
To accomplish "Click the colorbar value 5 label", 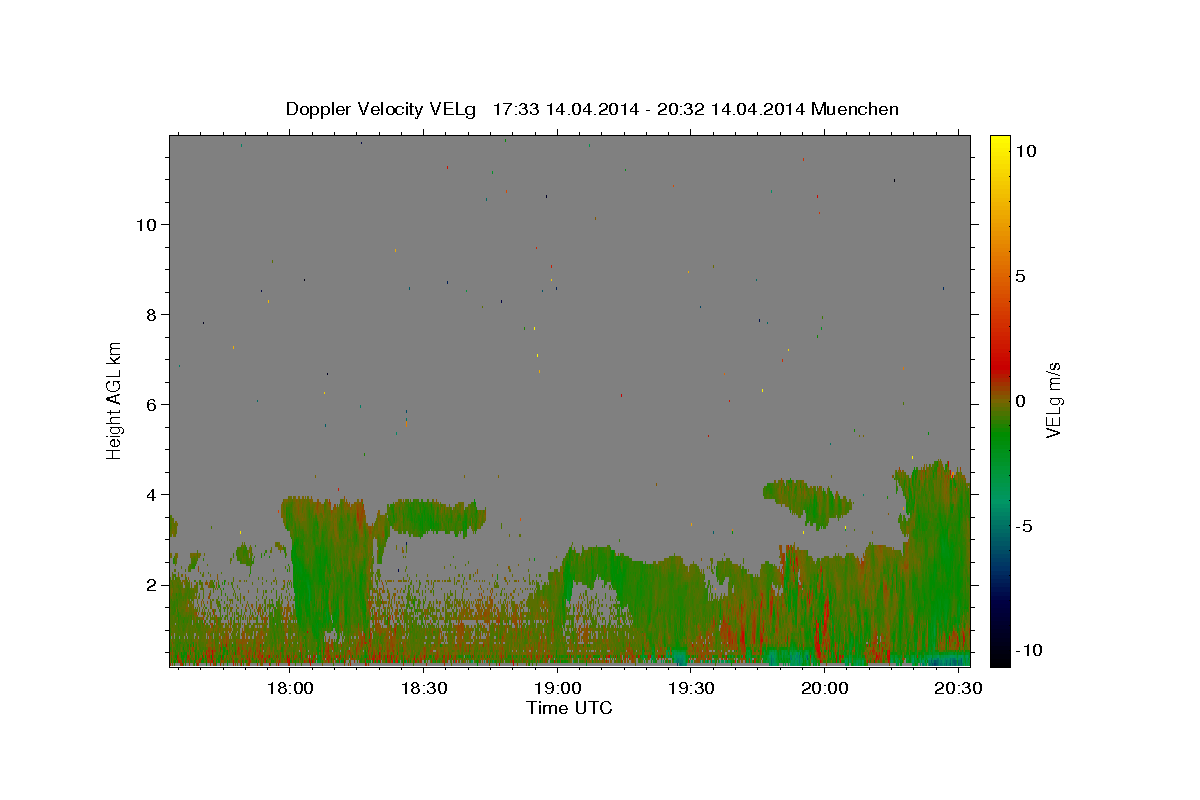I will coord(1020,276).
